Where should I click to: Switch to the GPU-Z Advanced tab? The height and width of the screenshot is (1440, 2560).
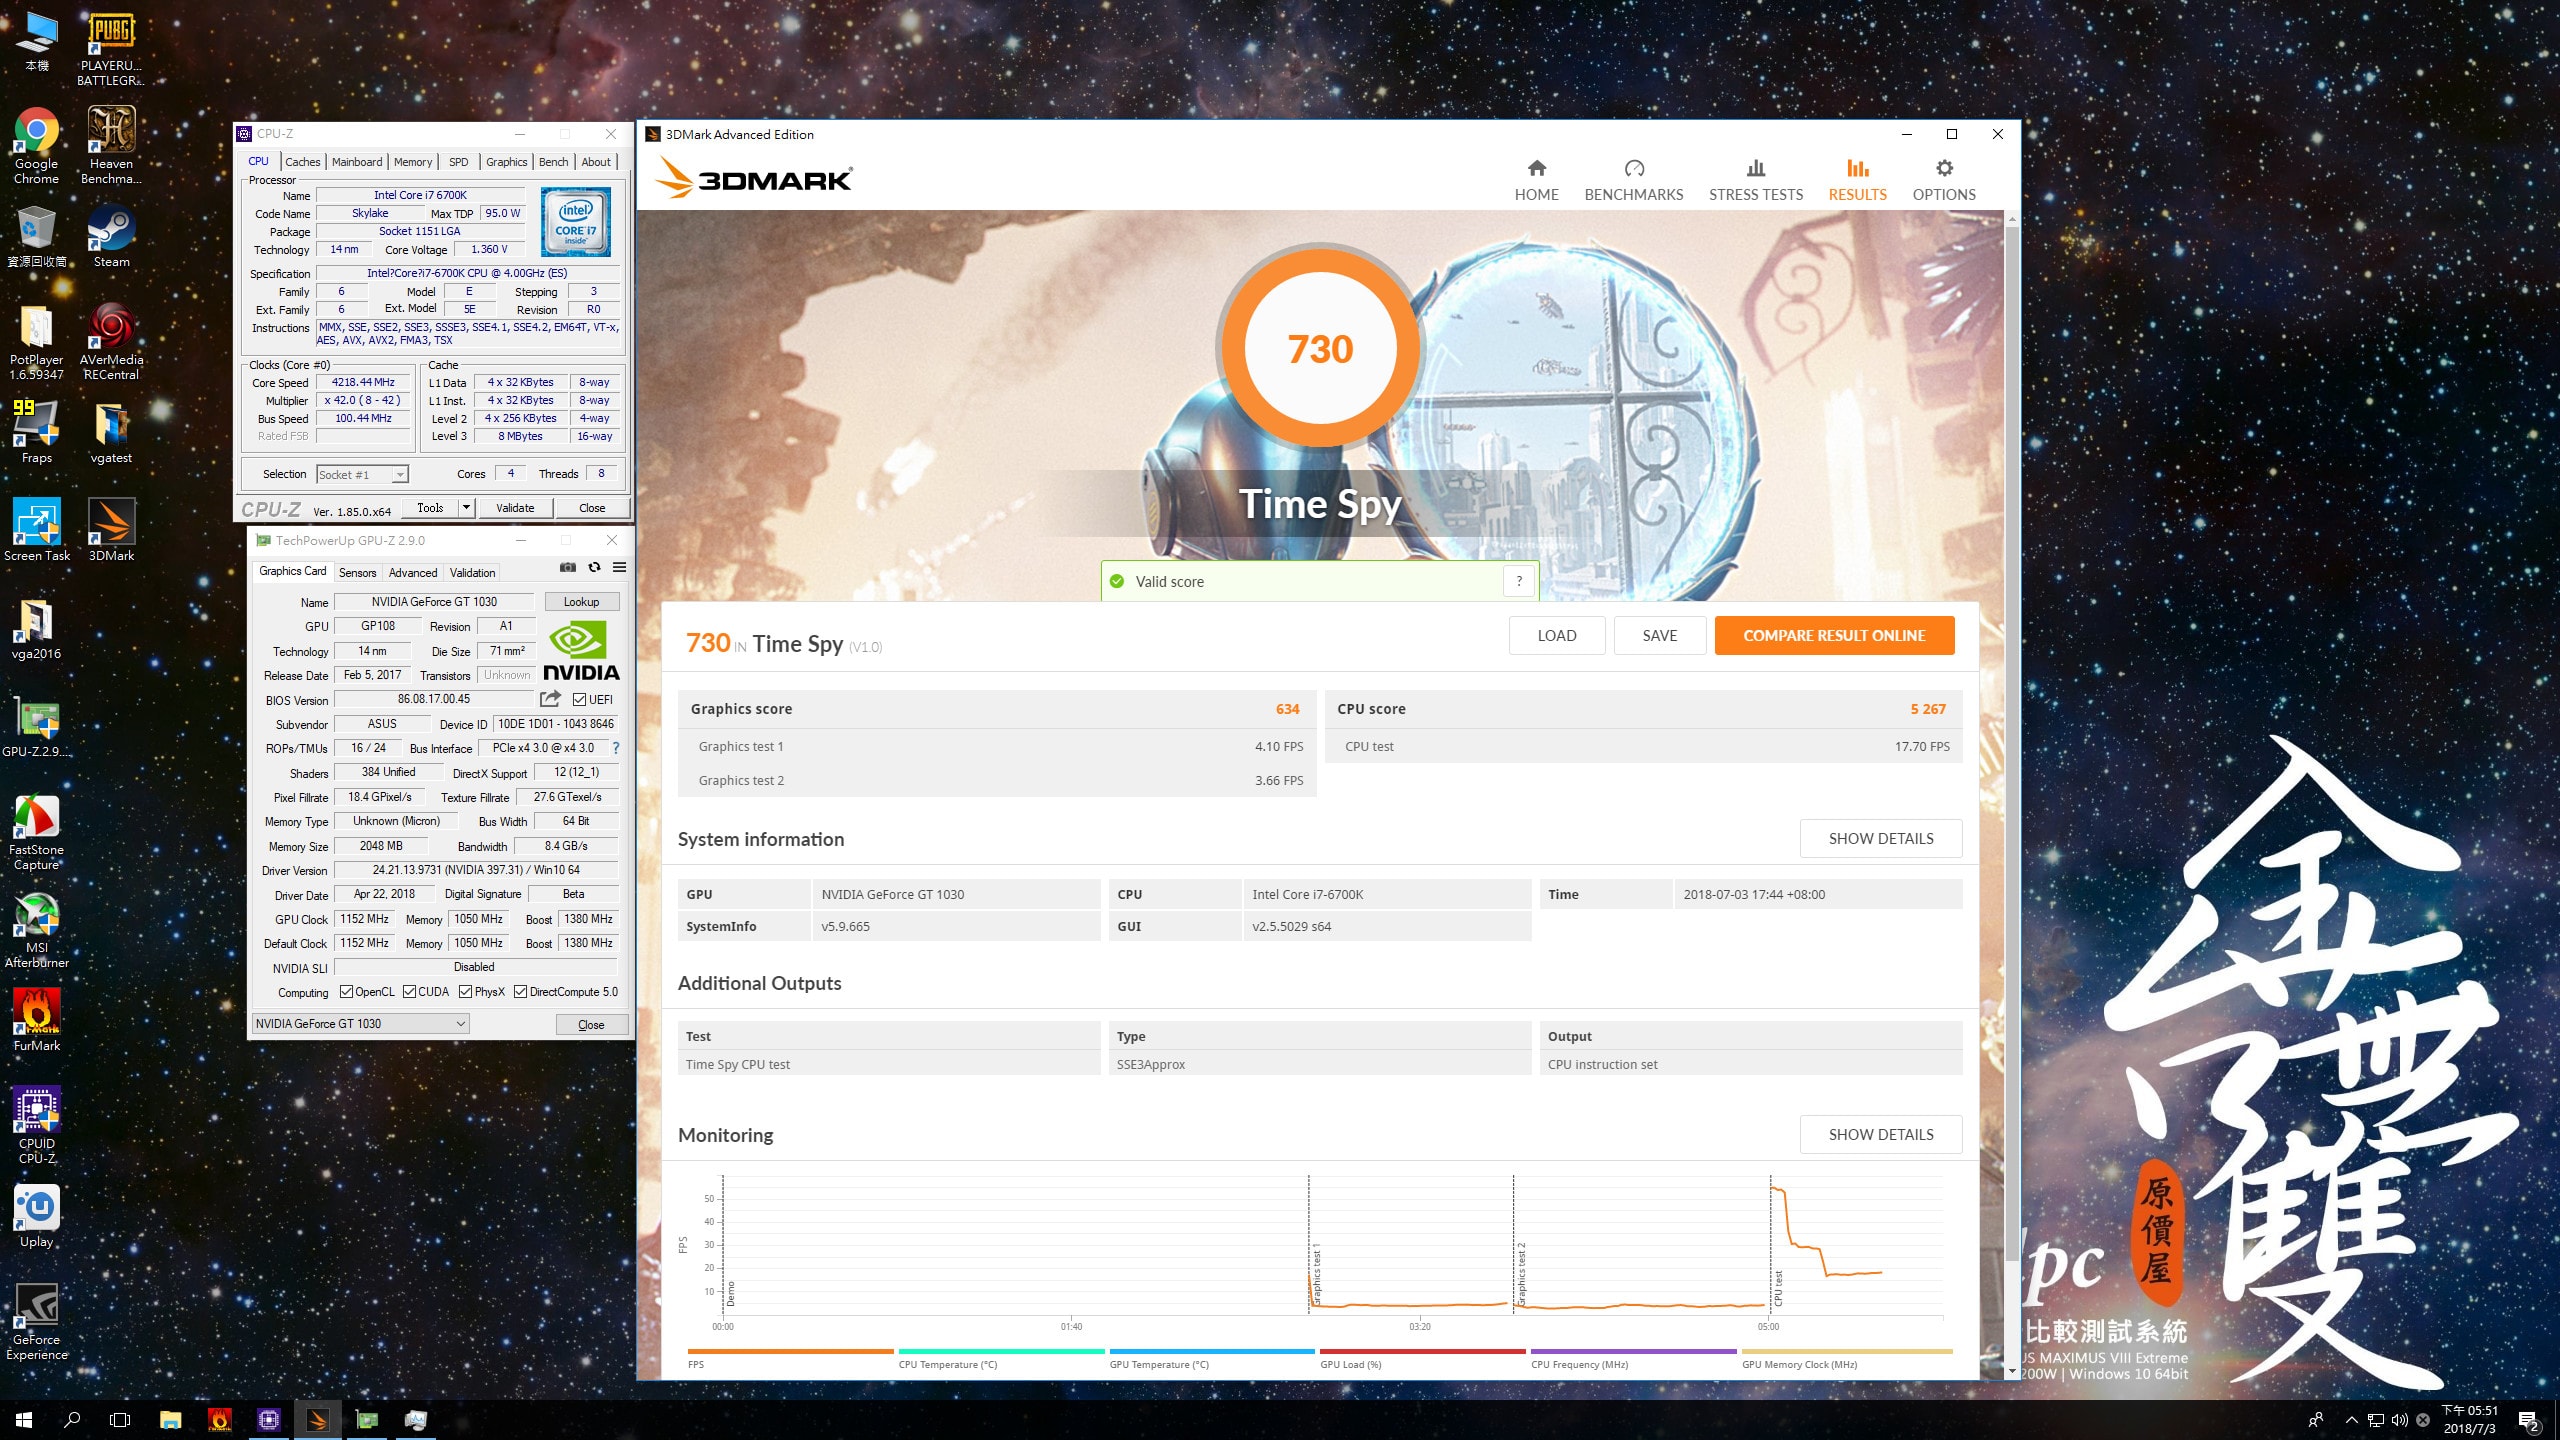[413, 573]
